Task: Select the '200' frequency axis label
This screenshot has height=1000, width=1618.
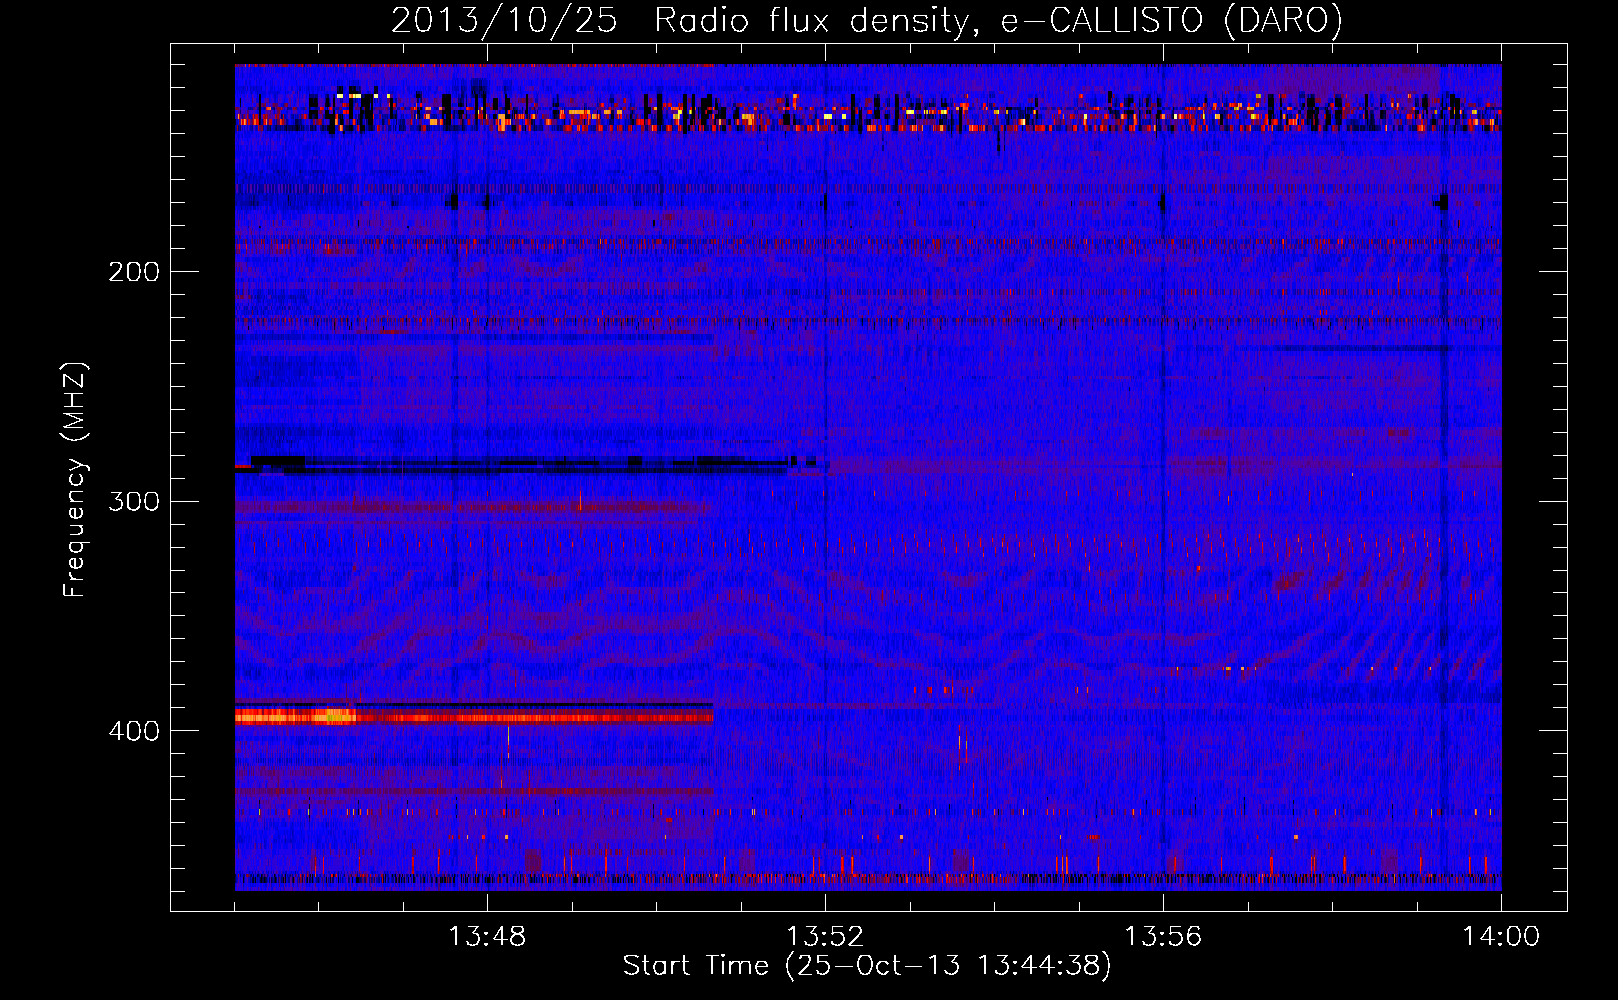Action: pos(133,272)
